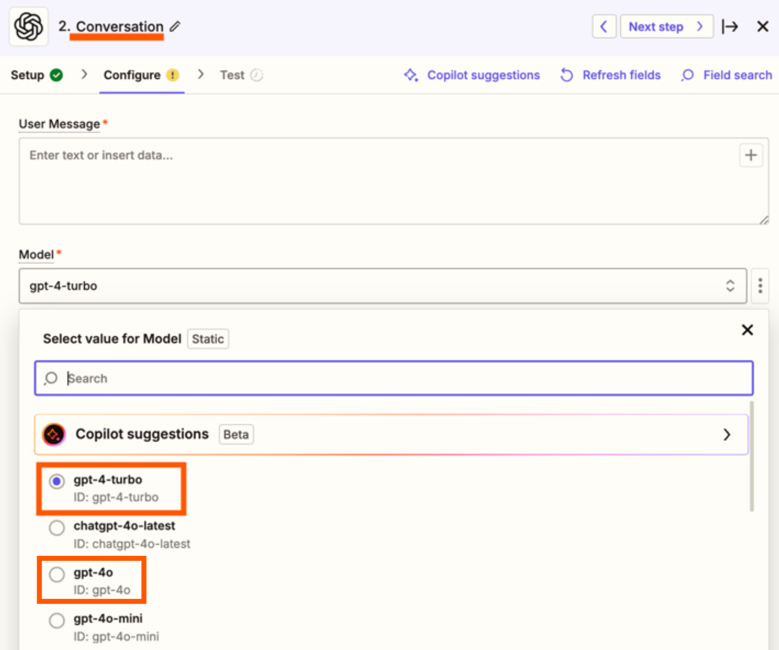Open the Model field three-dot menu

click(x=760, y=286)
